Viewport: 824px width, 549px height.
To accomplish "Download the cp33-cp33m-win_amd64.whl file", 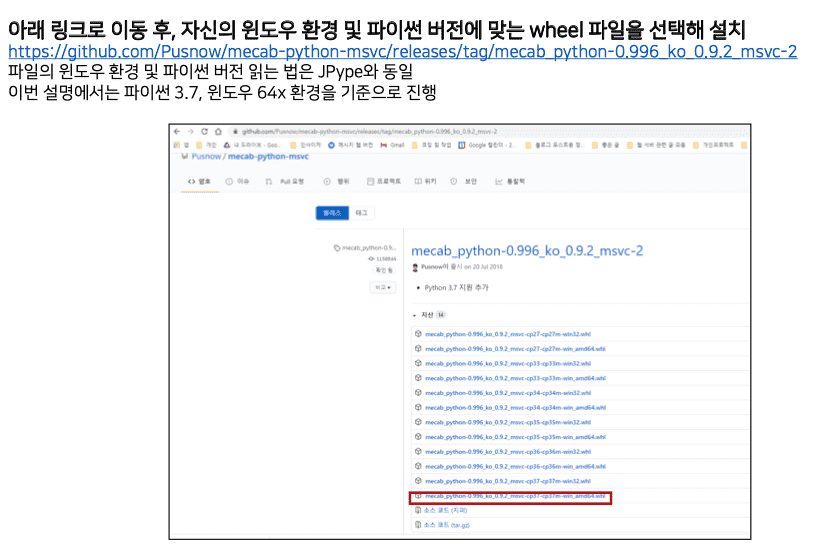I will click(x=515, y=378).
